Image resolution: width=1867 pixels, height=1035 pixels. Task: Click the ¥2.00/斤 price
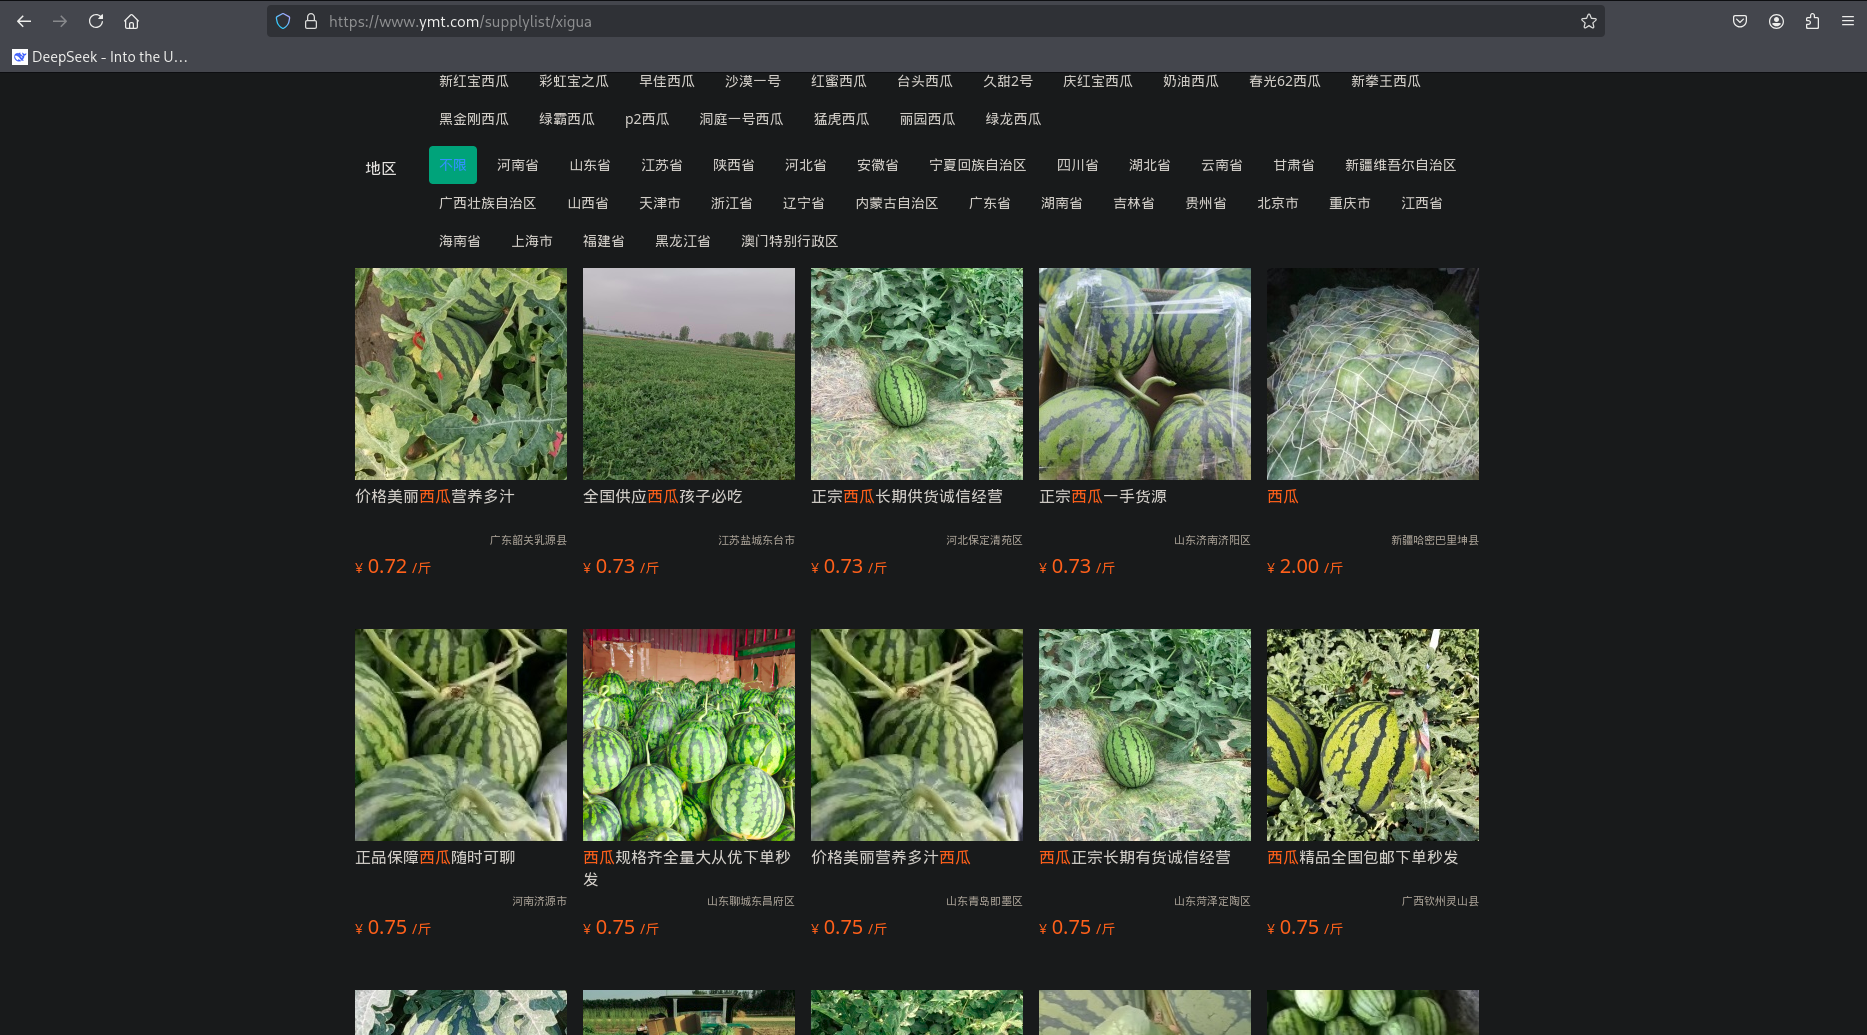click(1305, 567)
